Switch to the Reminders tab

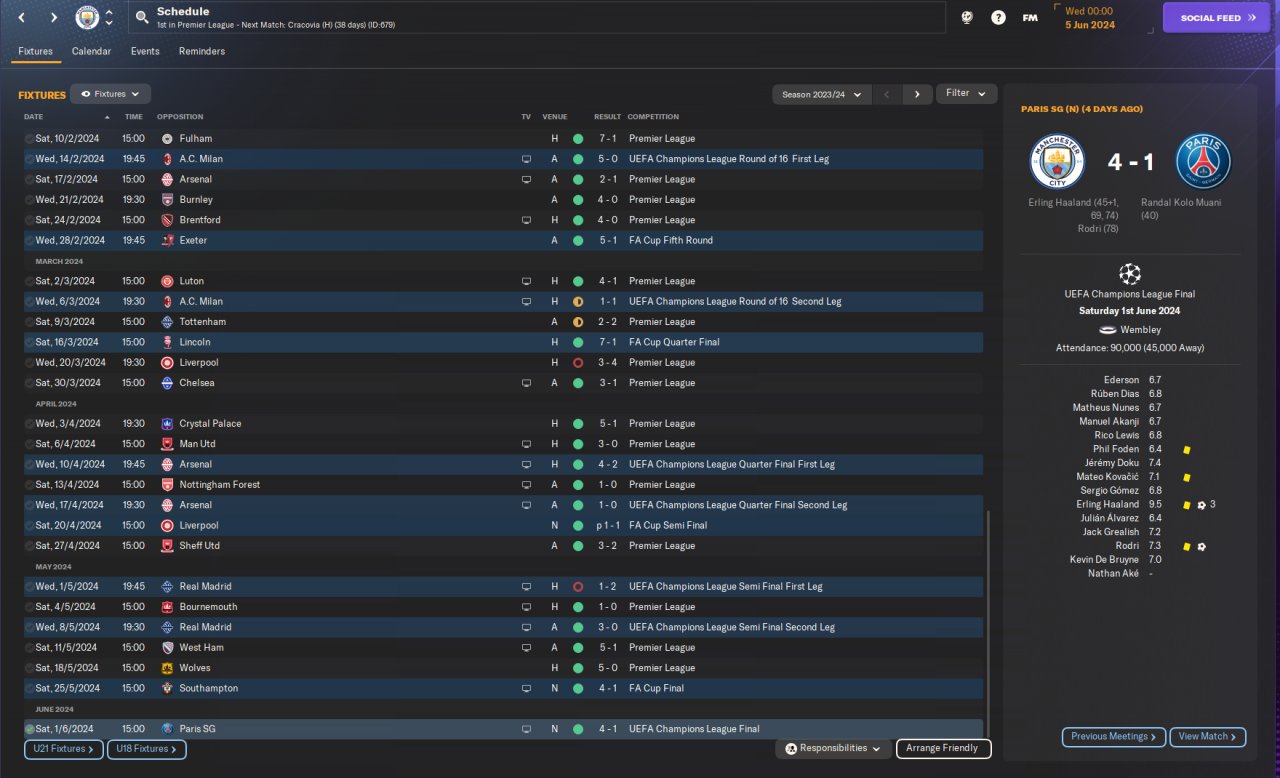[202, 52]
